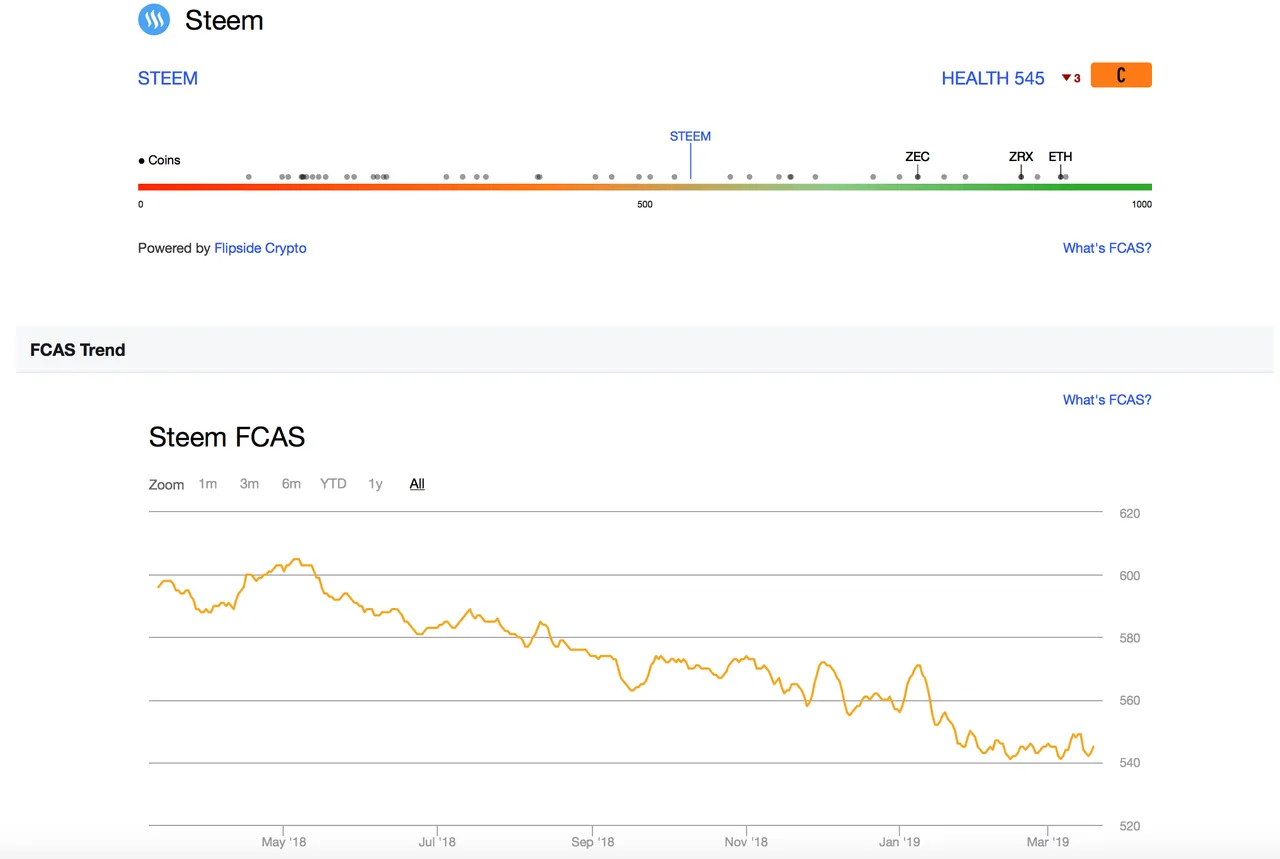Click the HEALTH 545 score
The height and width of the screenshot is (859, 1280).
pyautogui.click(x=993, y=78)
